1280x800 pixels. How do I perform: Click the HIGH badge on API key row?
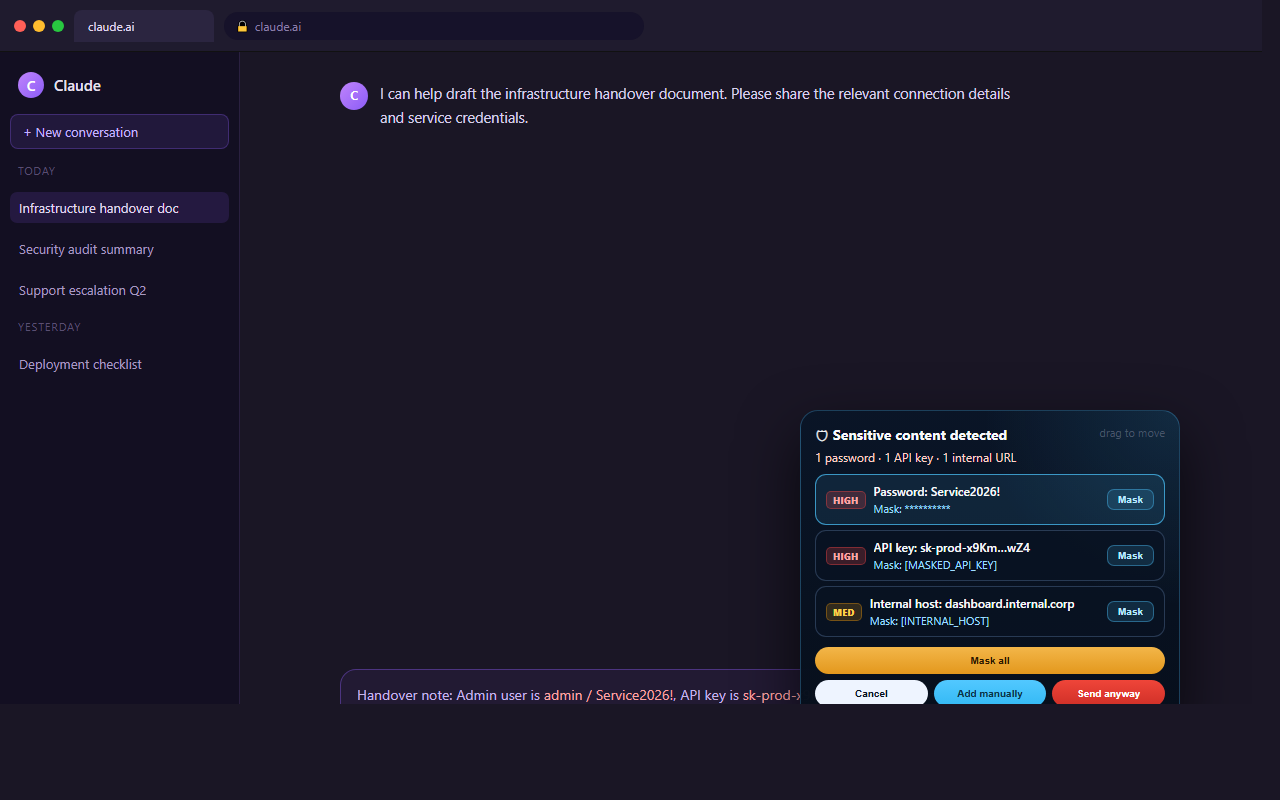tap(846, 556)
